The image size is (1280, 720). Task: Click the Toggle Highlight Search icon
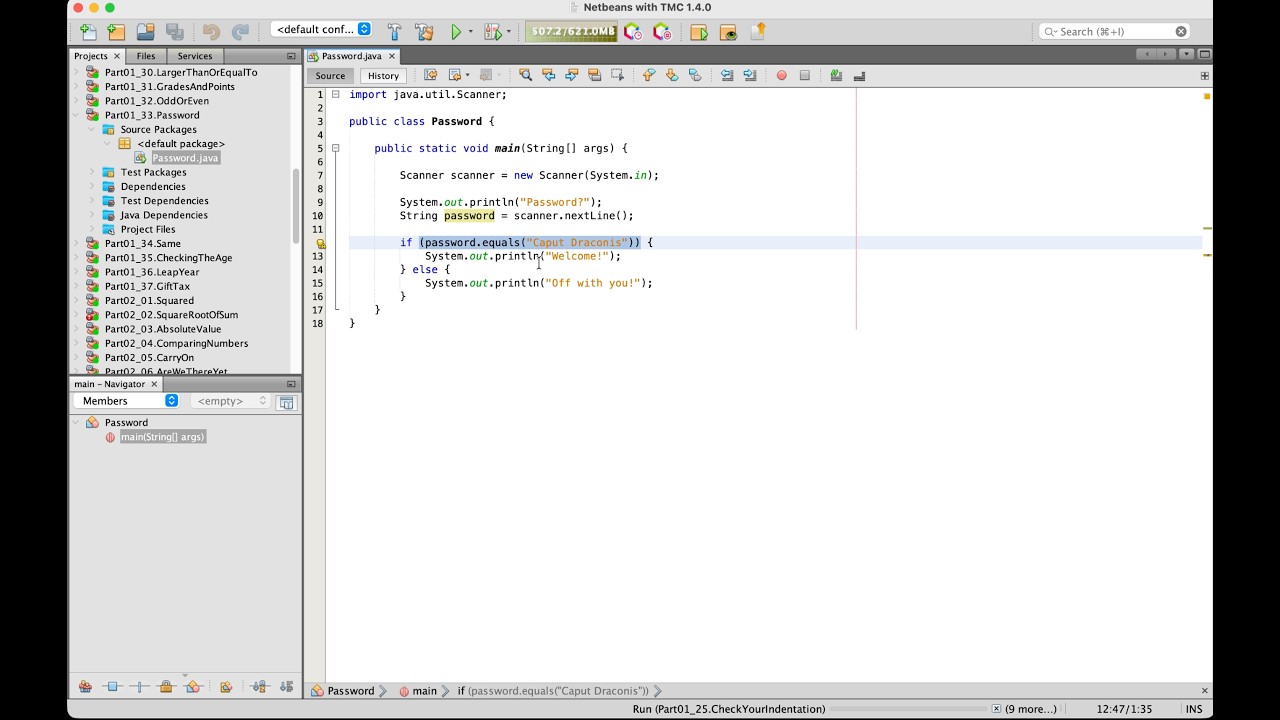594,75
